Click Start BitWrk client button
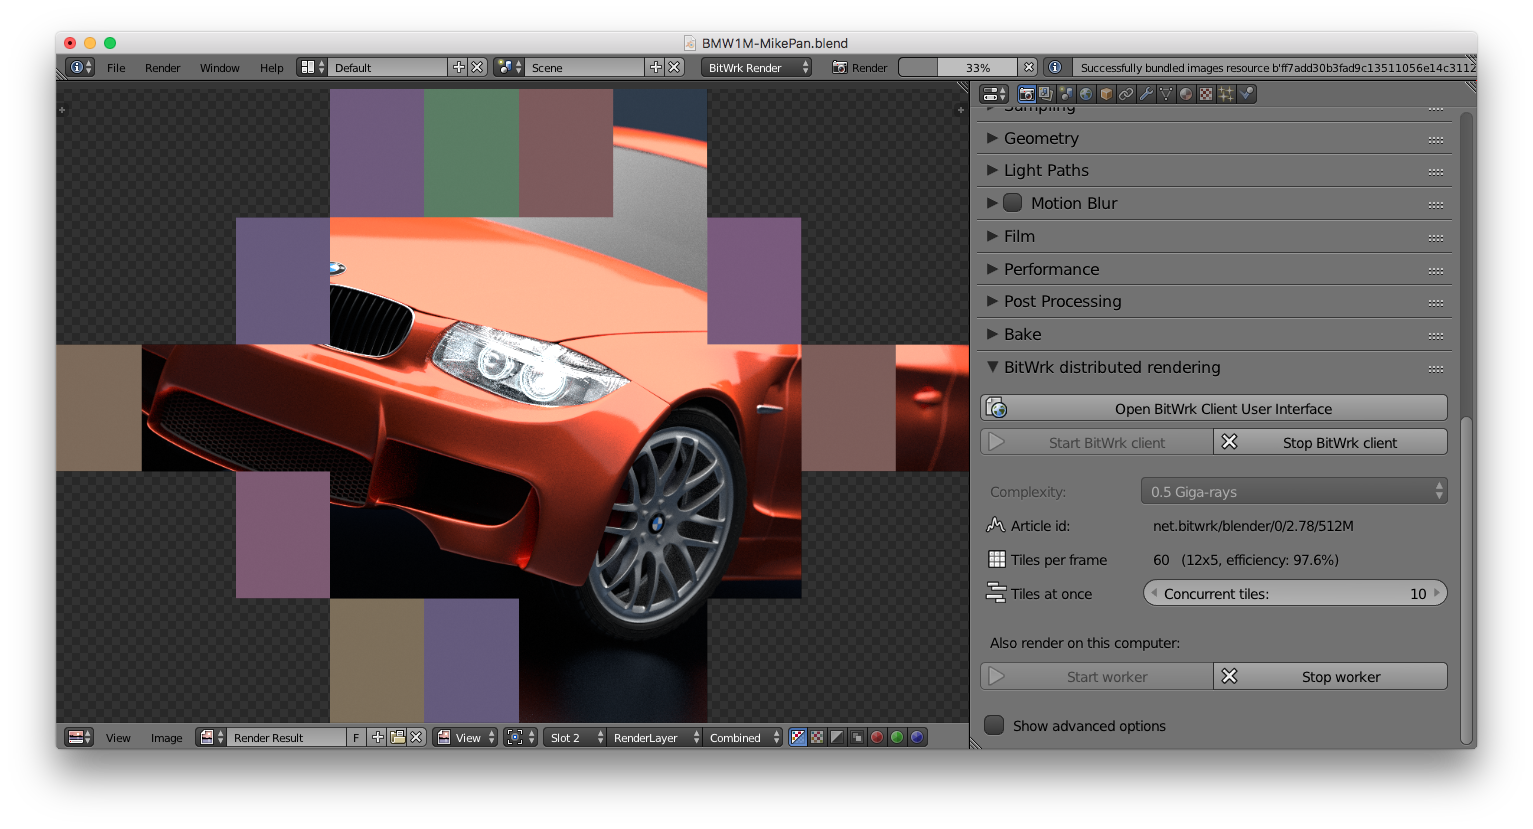Screen dimensions: 1533x829 tap(1097, 442)
